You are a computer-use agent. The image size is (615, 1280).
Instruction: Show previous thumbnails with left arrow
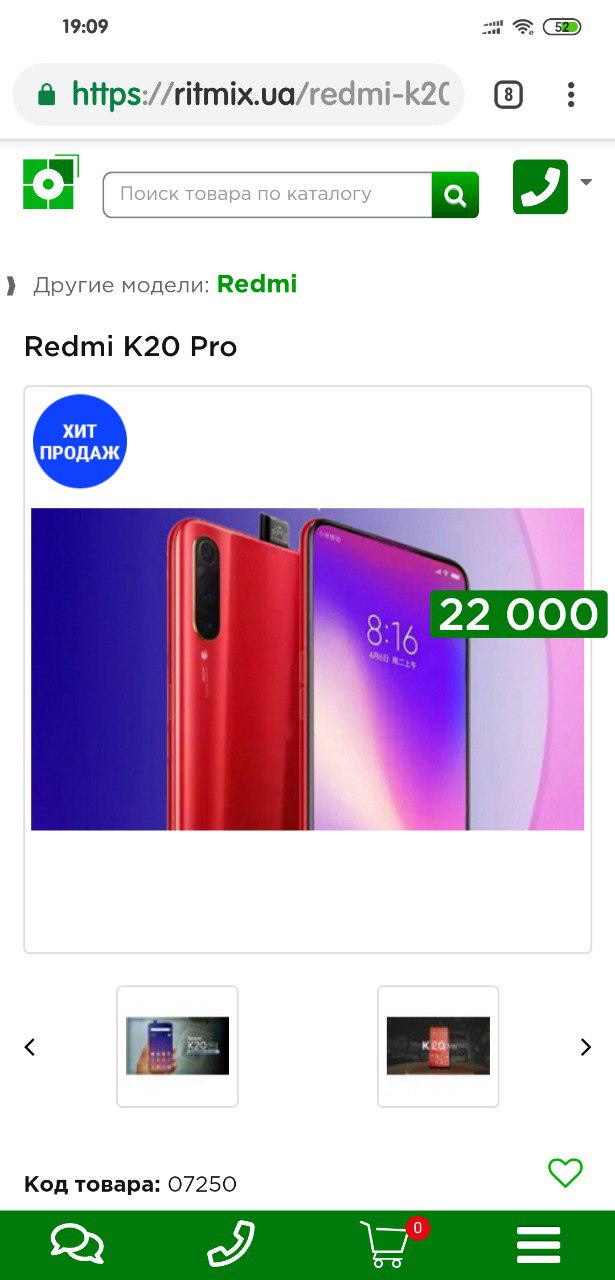point(30,1047)
